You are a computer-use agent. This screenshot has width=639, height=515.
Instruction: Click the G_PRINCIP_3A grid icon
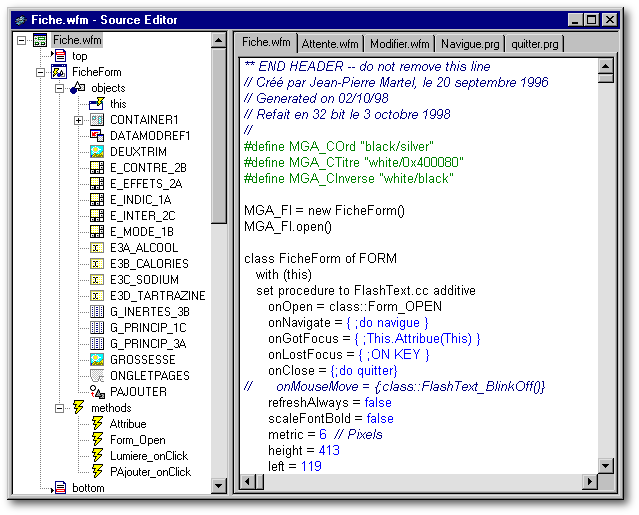click(x=97, y=343)
